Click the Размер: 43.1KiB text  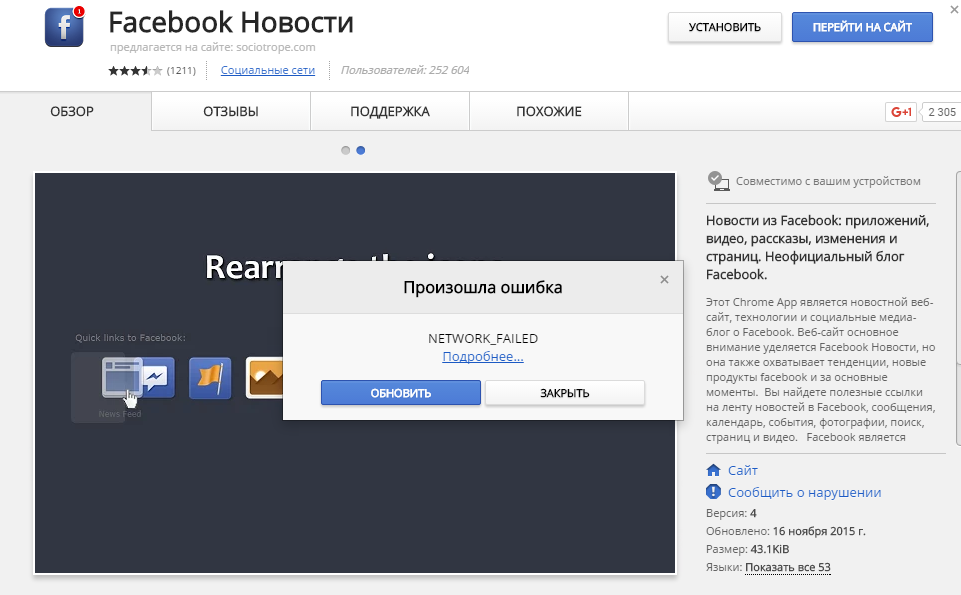tap(748, 549)
